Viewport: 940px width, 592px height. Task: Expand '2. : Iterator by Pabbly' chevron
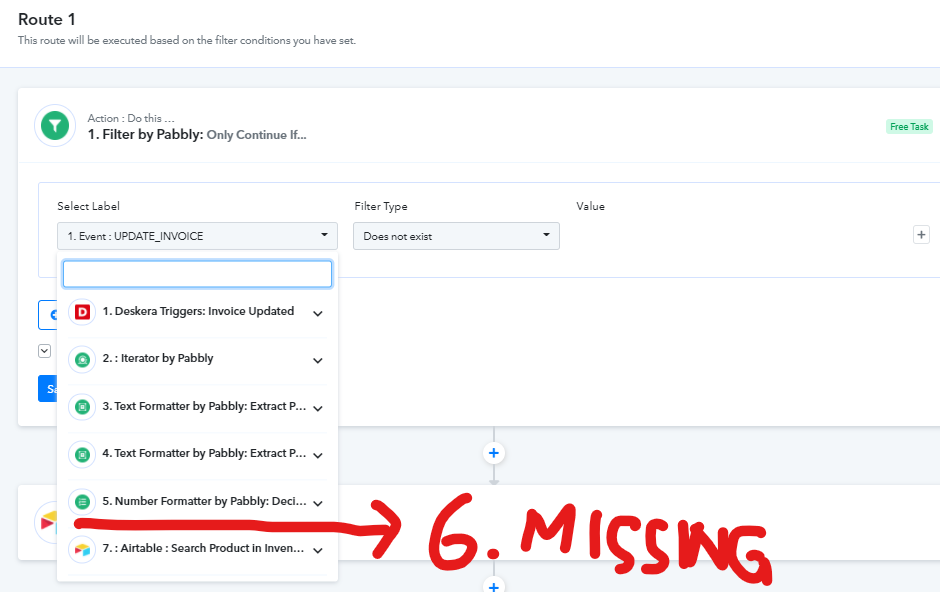coord(318,361)
